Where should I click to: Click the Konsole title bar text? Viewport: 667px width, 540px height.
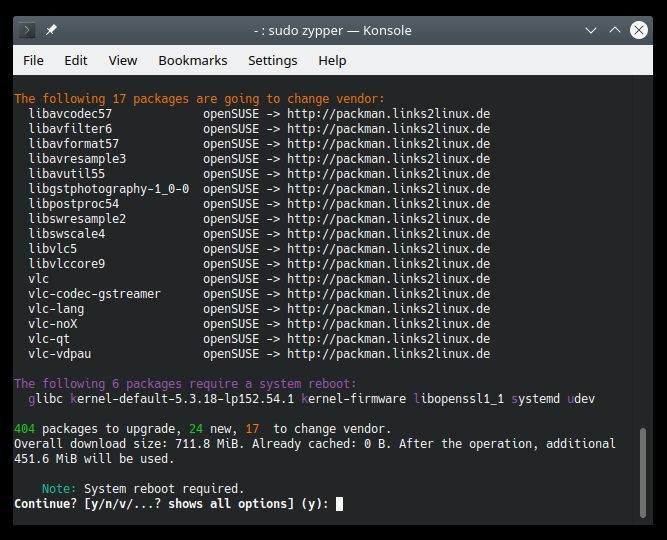[x=333, y=30]
